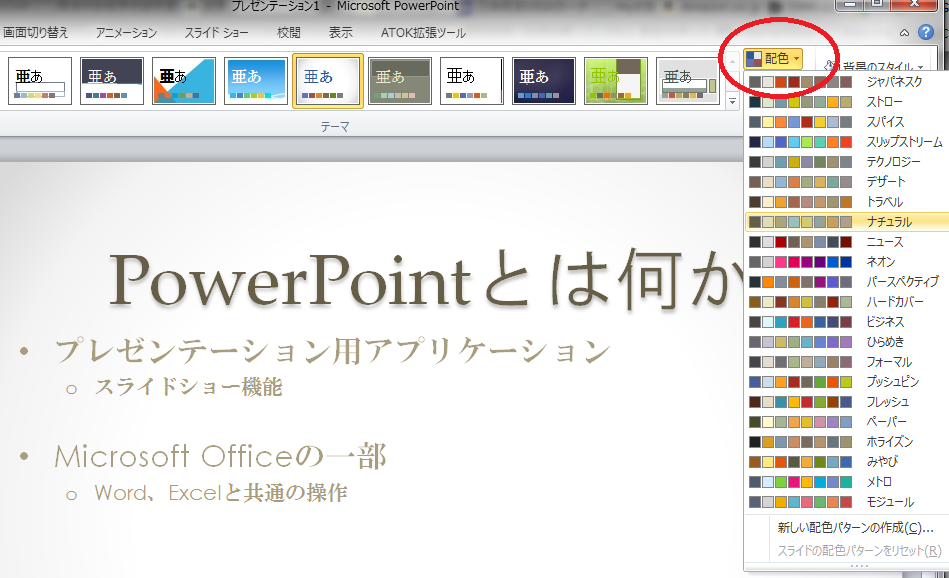This screenshot has width=949, height=578.
Task: Select the メトロ color scheme
Action: (847, 481)
